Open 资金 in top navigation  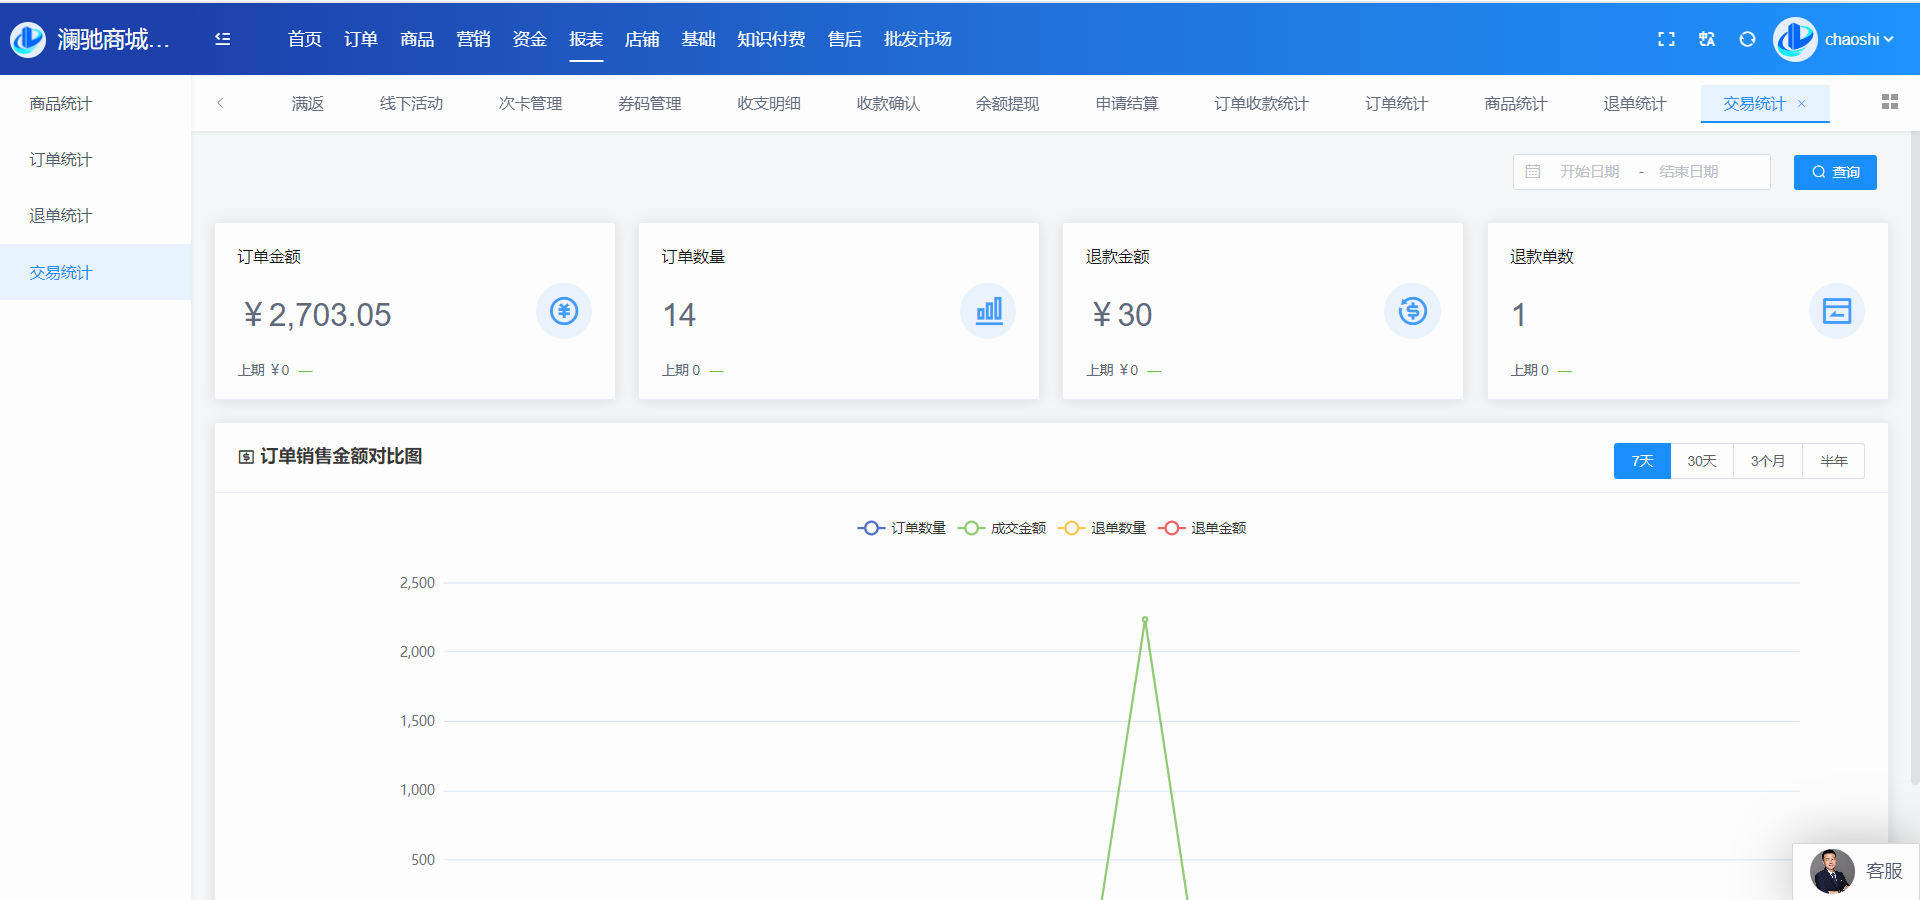[529, 39]
